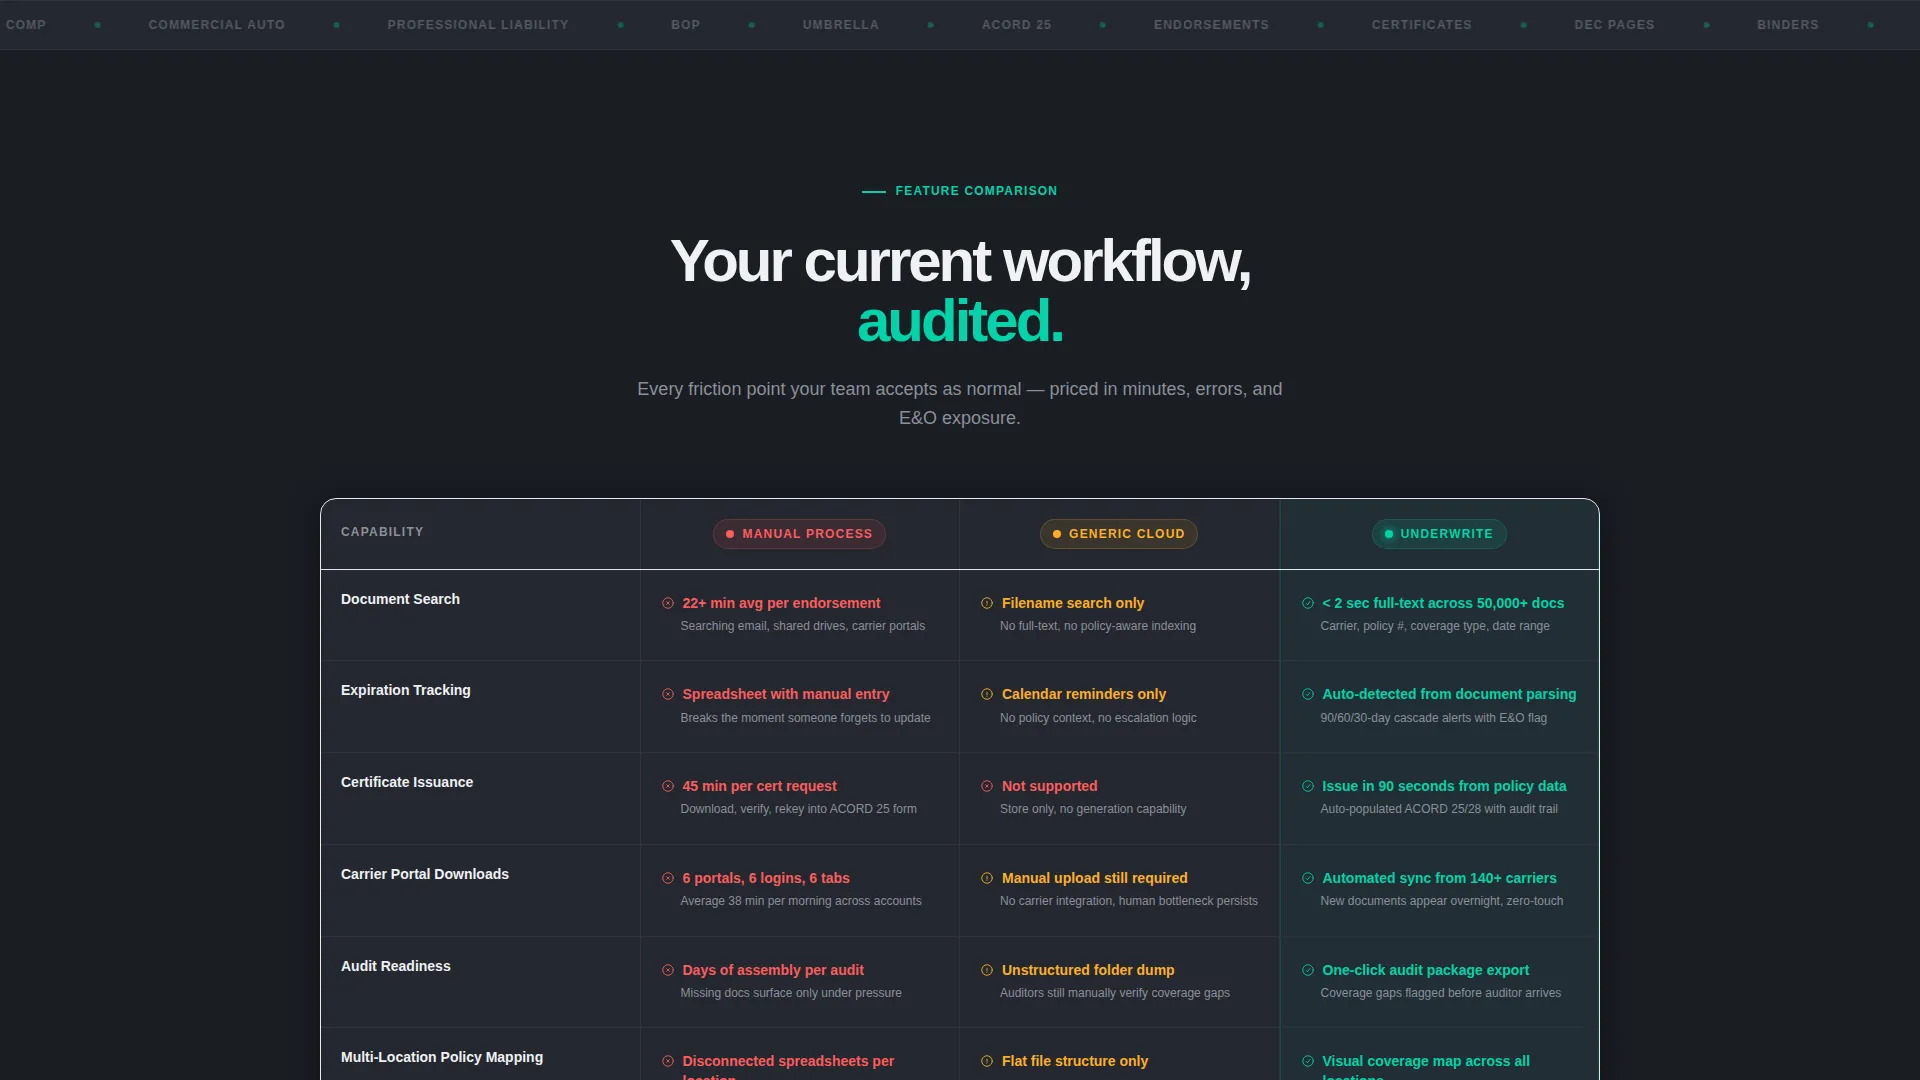This screenshot has width=1920, height=1080.
Task: Click 'Auditors still manually verify coverage gaps'
Action: pos(1115,993)
